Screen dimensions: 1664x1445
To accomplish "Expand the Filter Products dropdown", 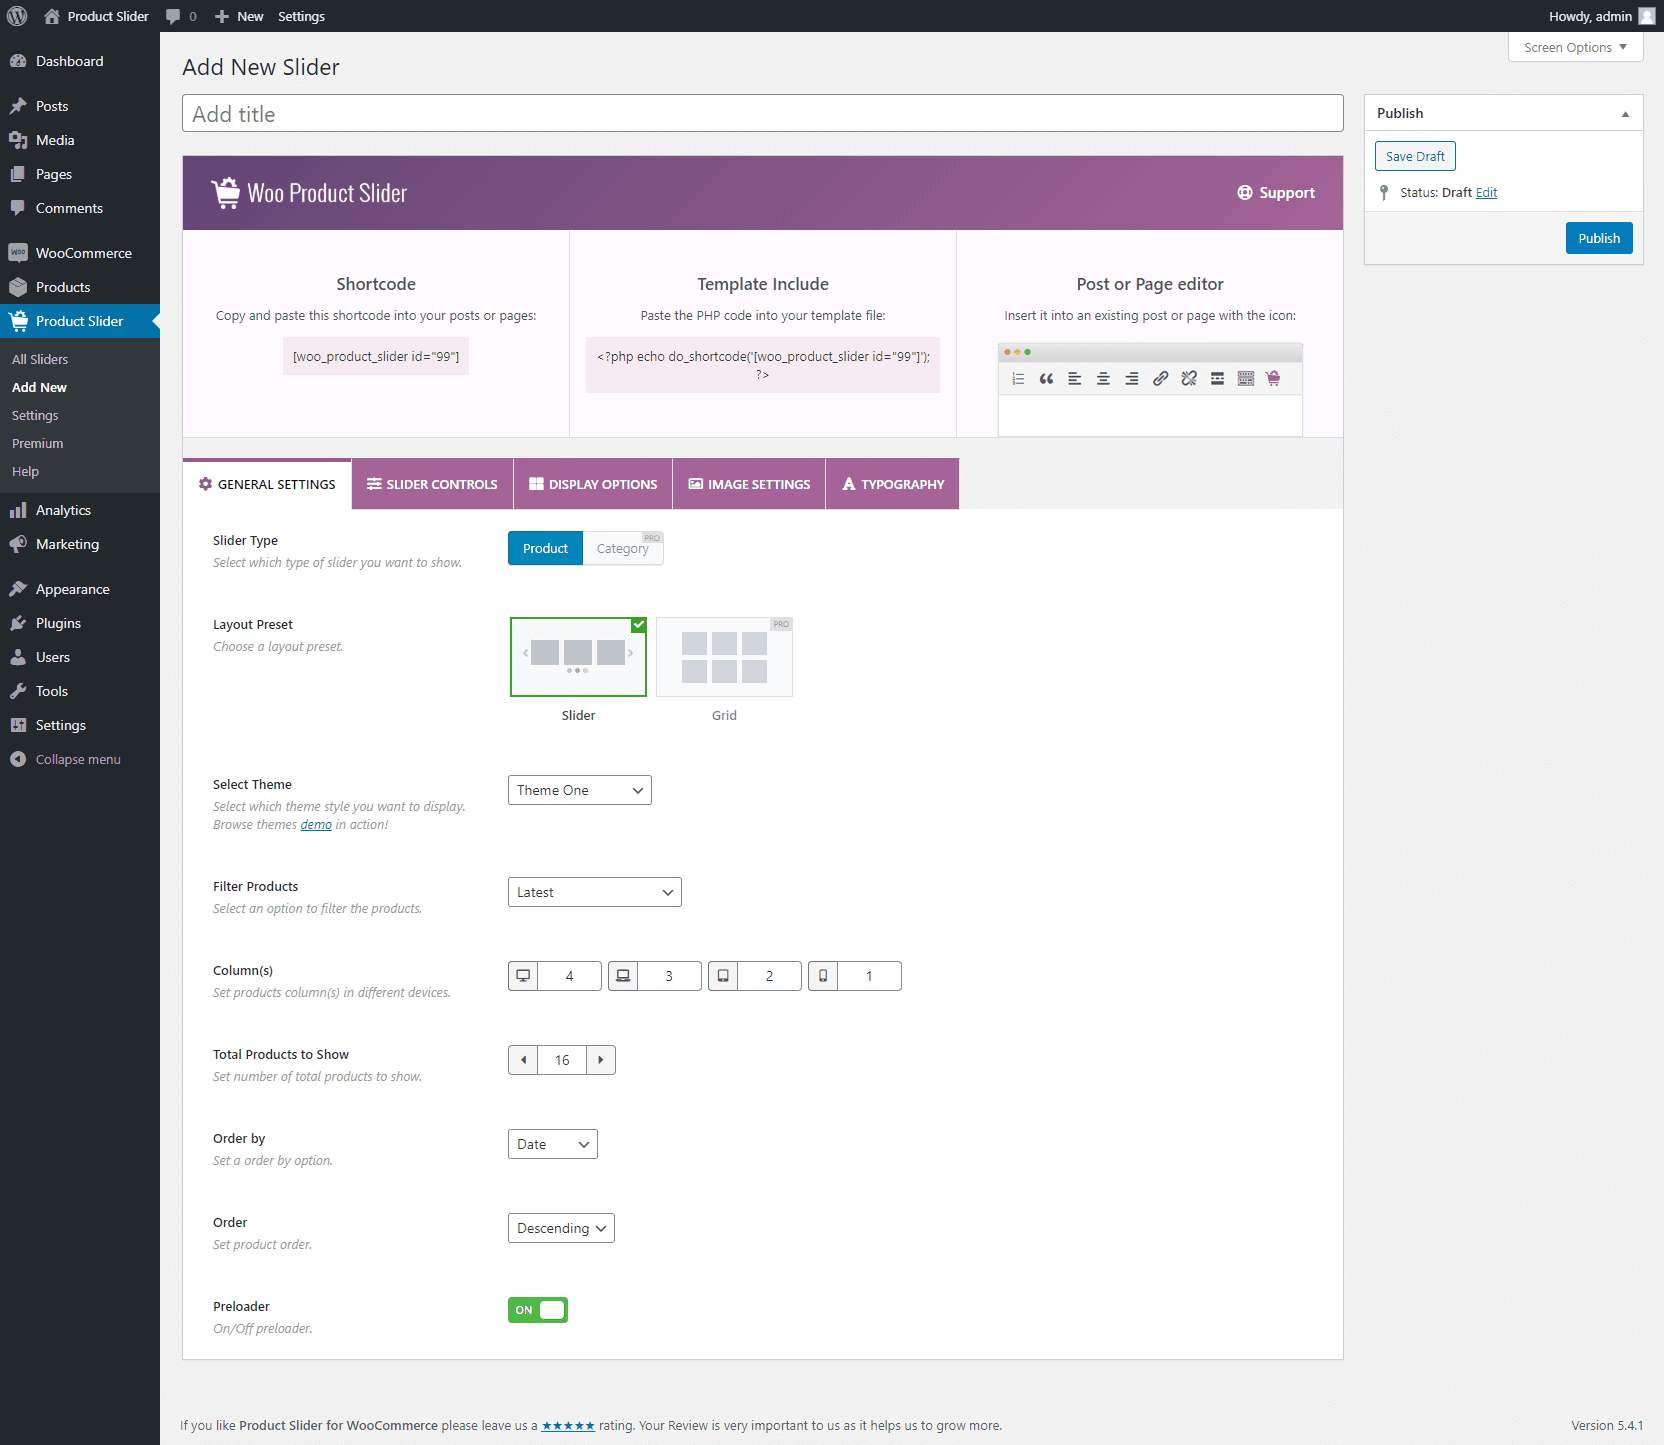I will [x=594, y=892].
